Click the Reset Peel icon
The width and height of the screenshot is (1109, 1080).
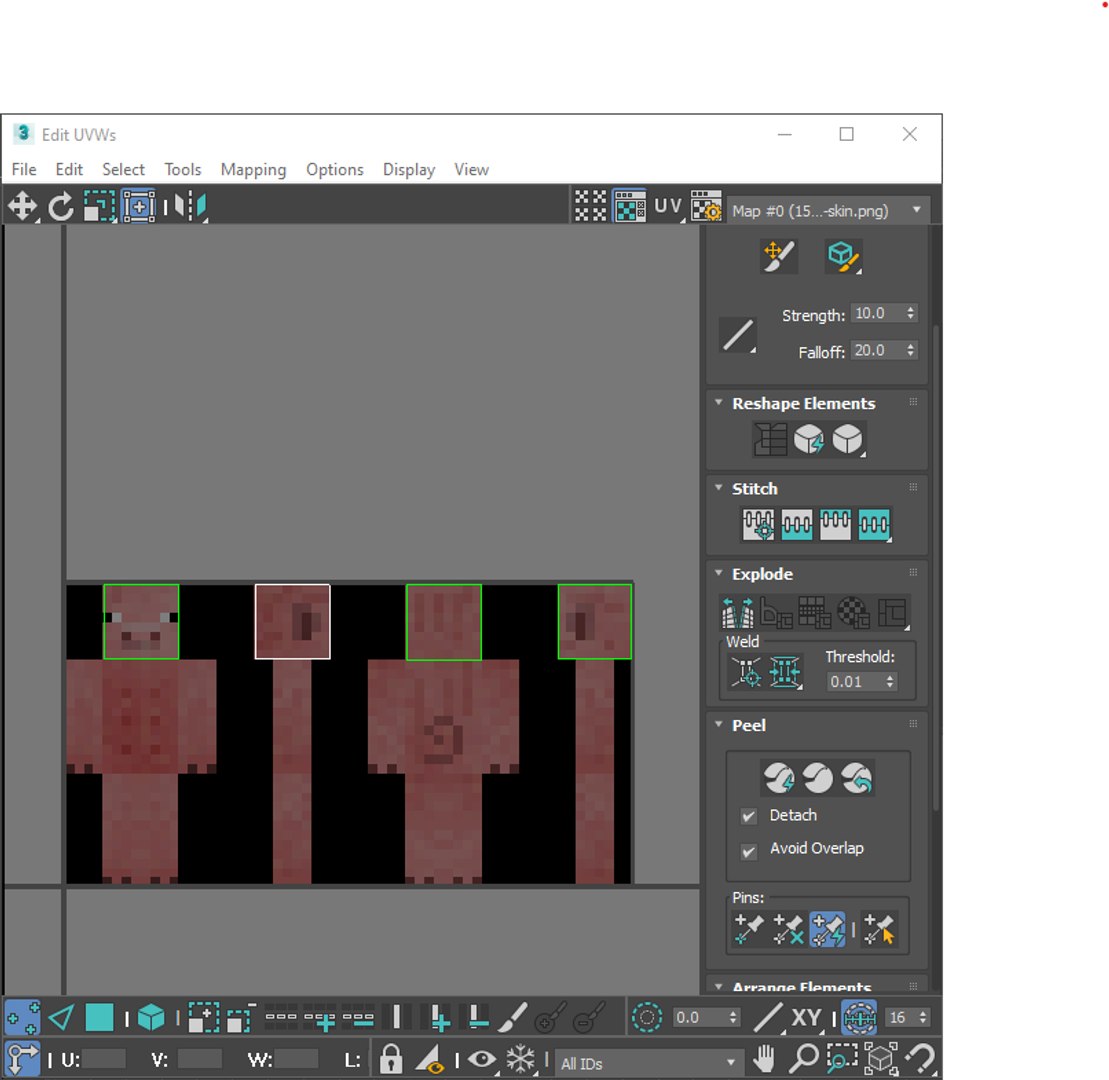click(x=857, y=778)
